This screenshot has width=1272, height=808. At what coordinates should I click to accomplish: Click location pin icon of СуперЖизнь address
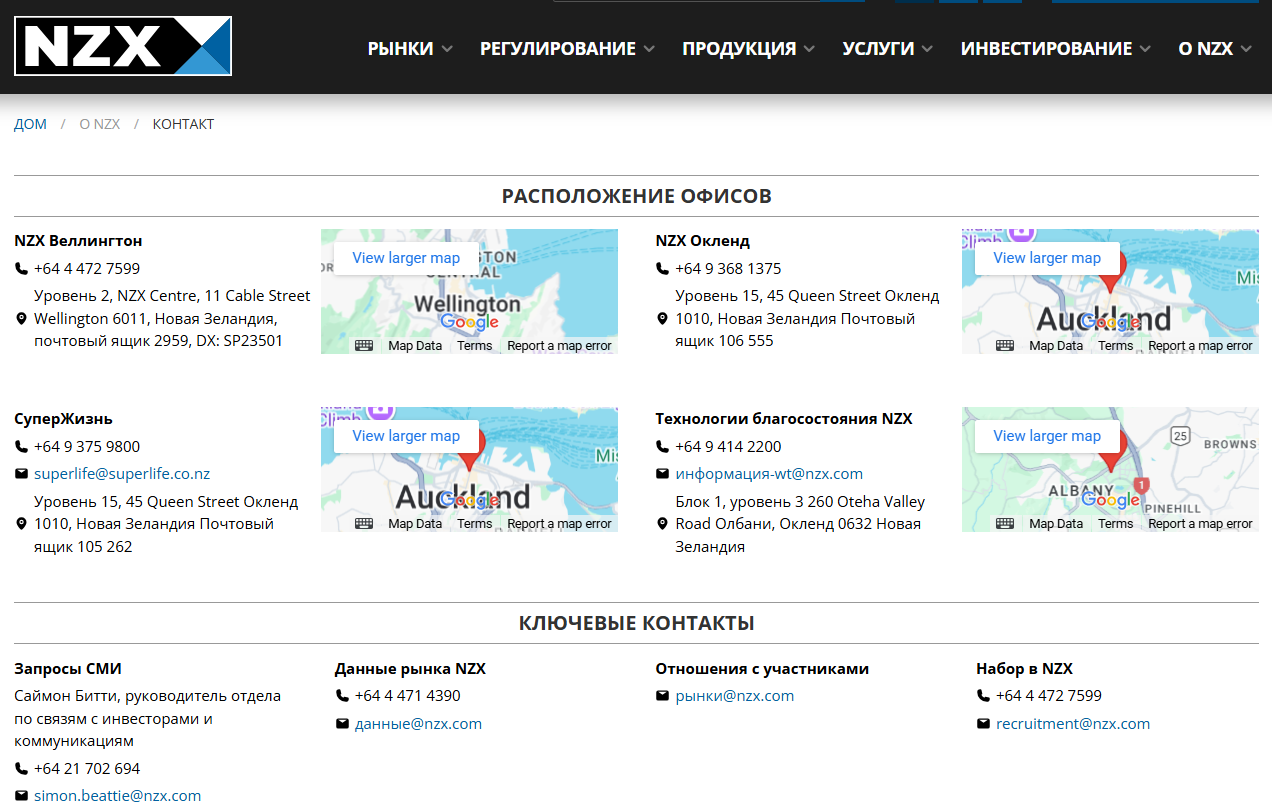21,524
